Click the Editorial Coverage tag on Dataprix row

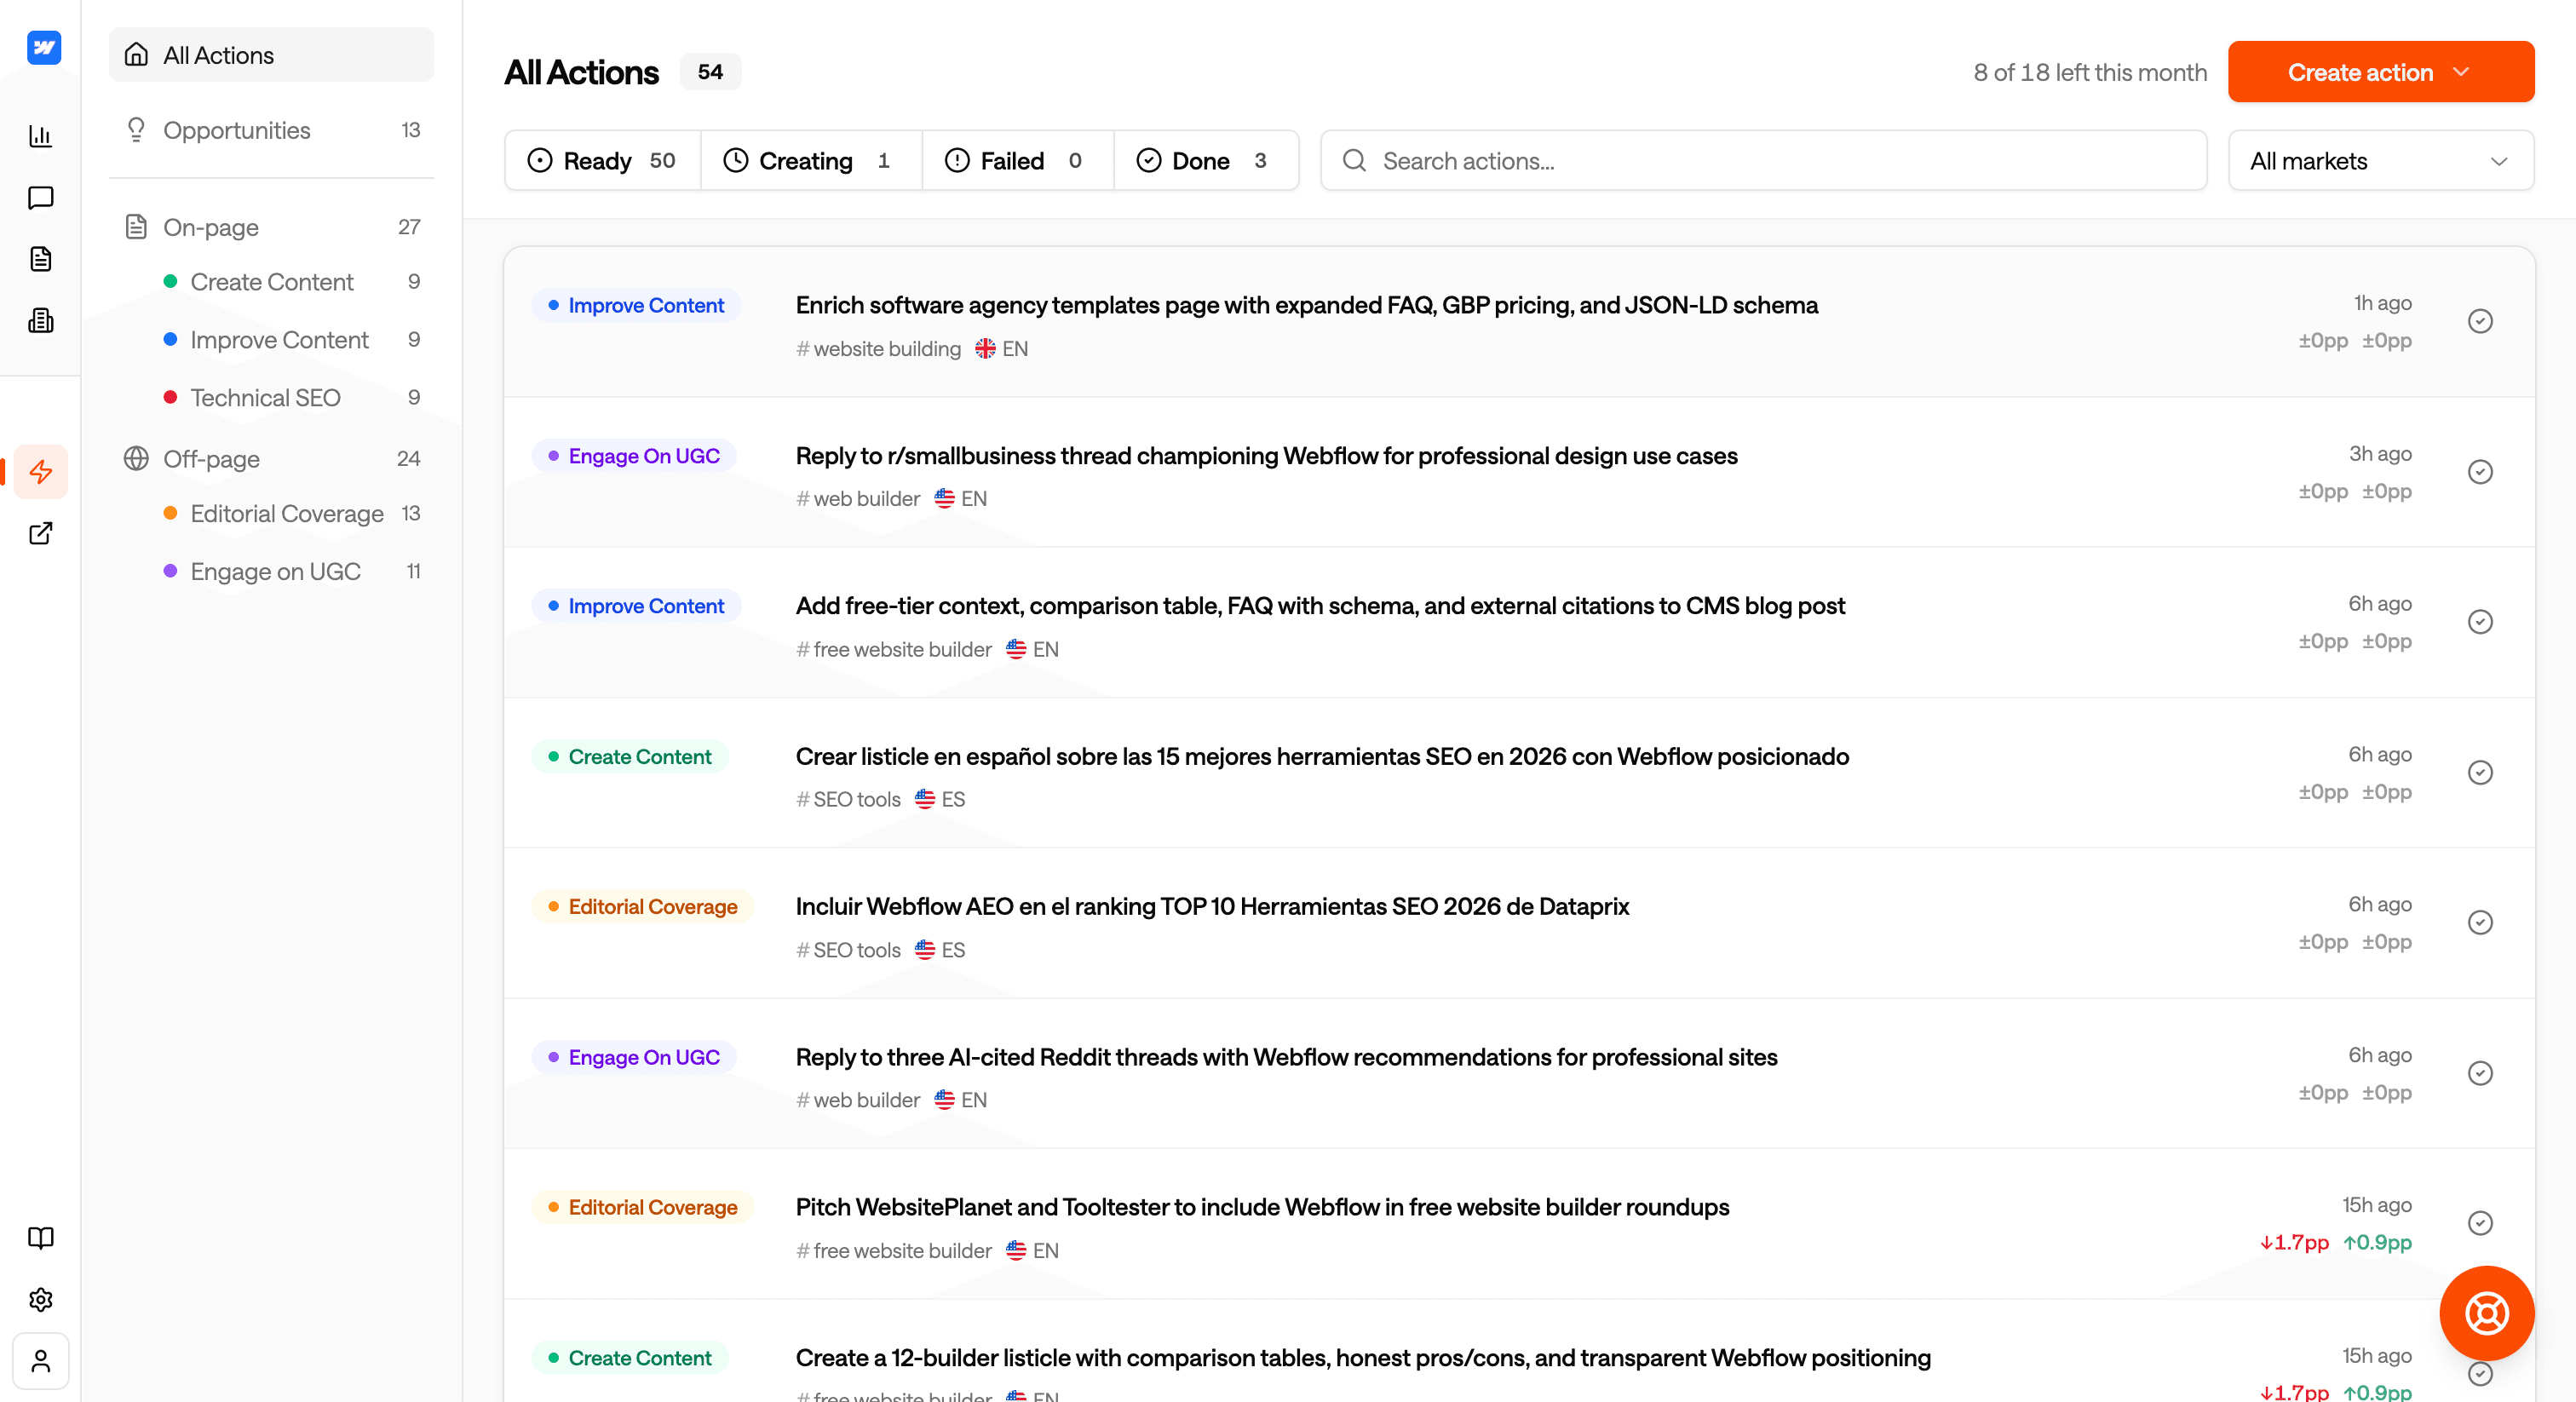(x=643, y=907)
